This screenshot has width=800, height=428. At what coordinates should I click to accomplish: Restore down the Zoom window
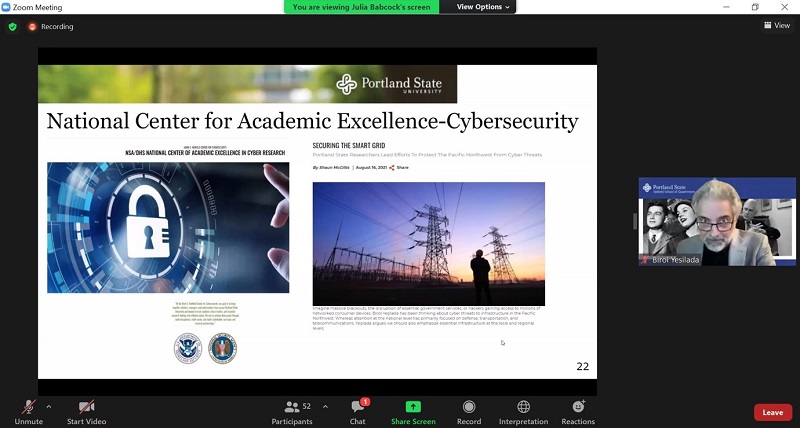click(x=755, y=7)
